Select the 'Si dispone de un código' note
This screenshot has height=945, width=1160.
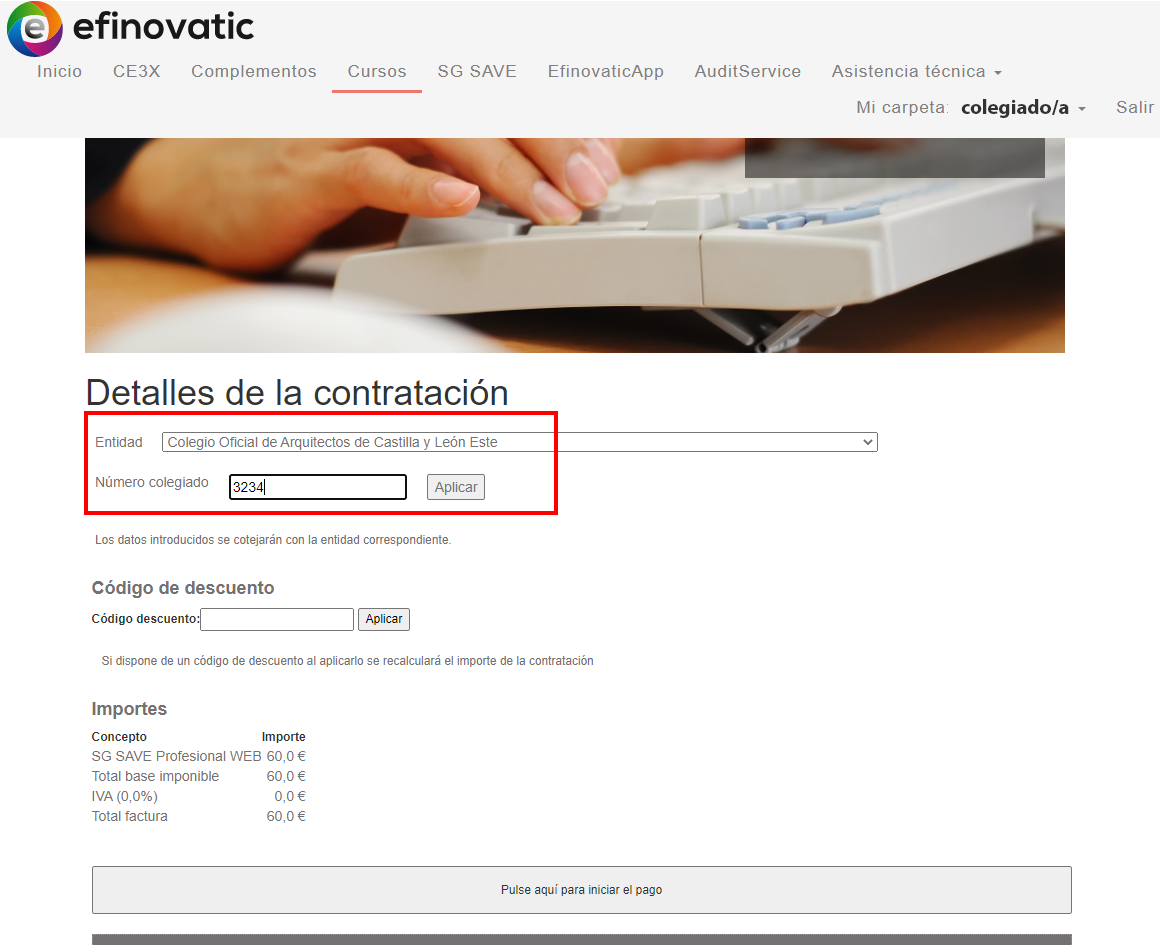(347, 661)
